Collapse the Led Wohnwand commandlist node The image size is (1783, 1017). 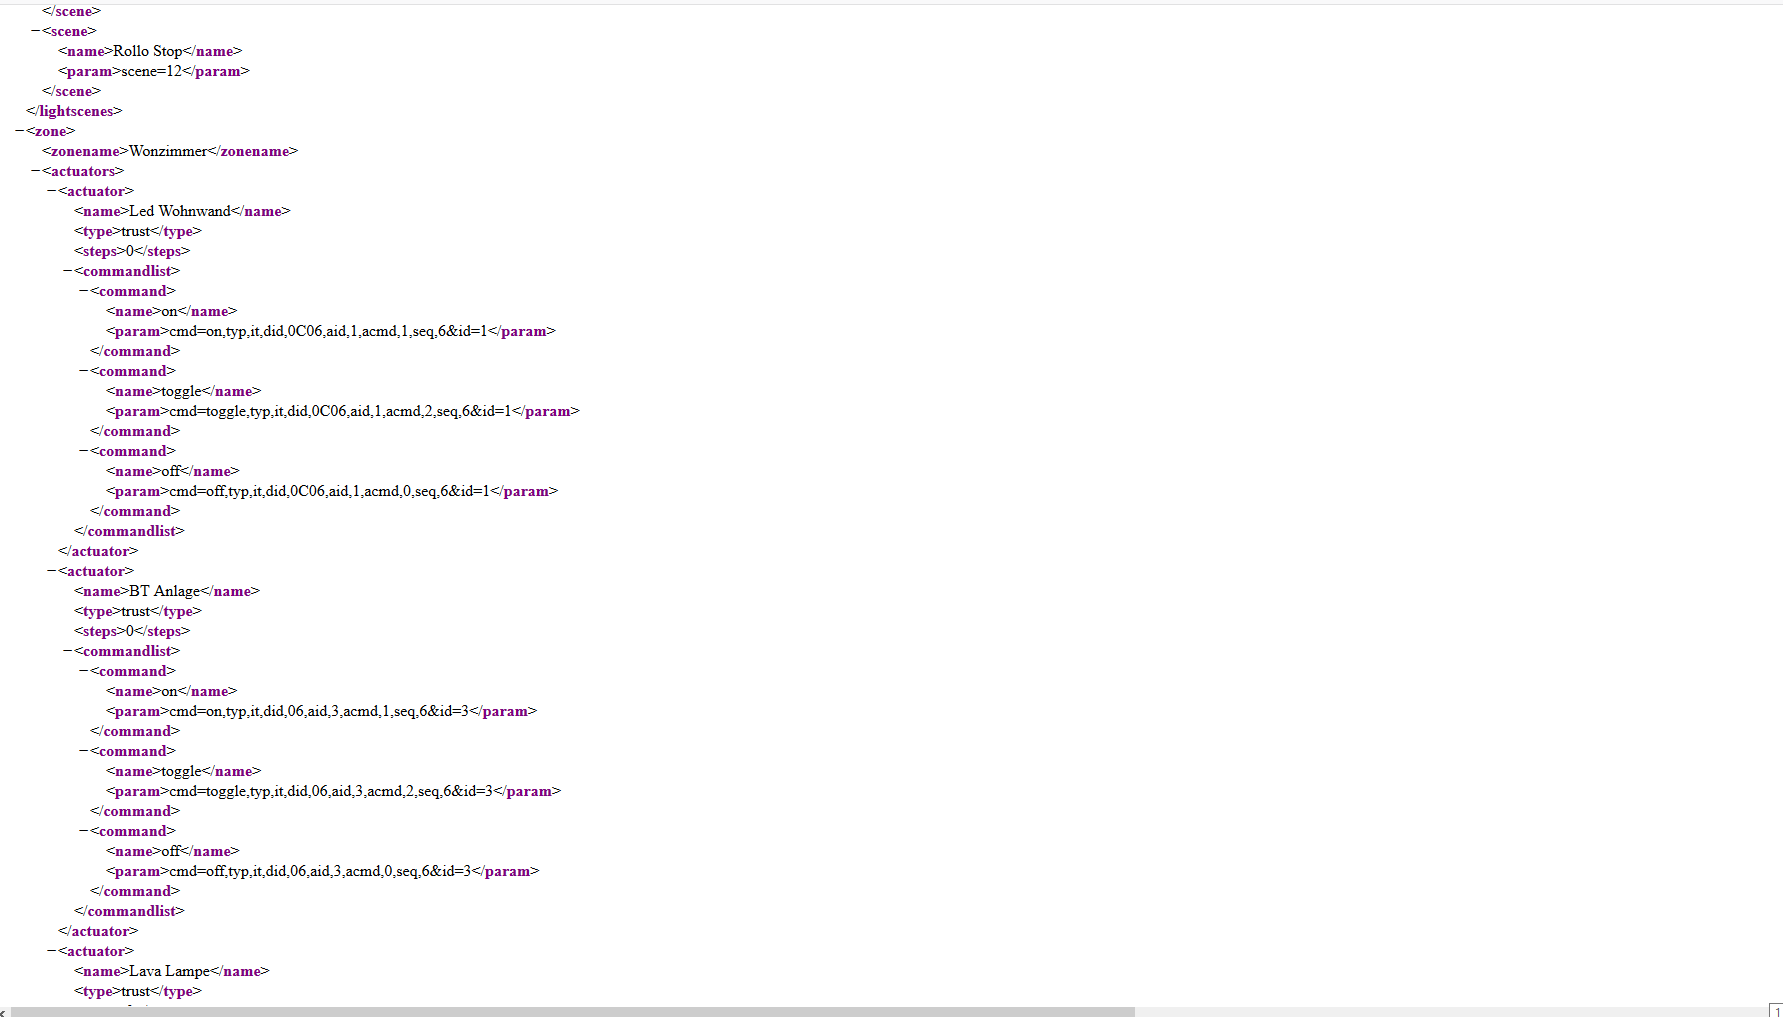click(x=68, y=271)
